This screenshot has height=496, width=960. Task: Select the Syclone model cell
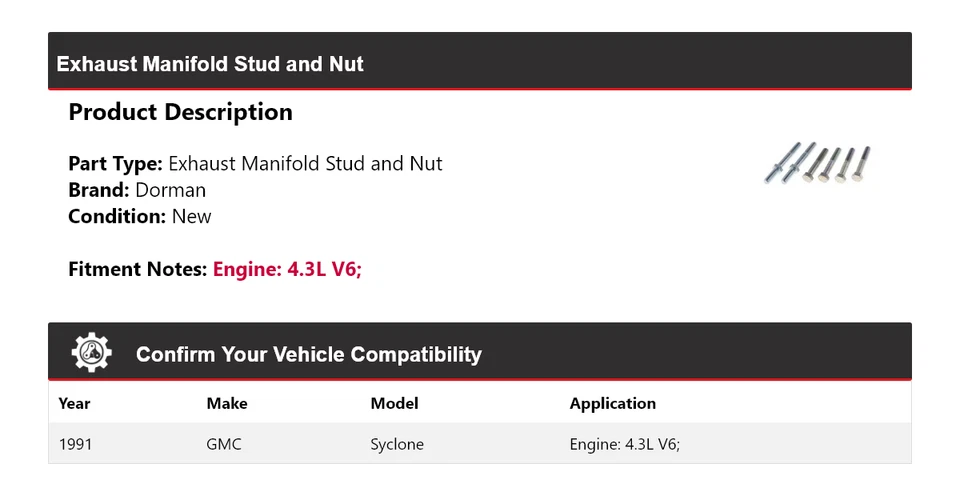(397, 444)
